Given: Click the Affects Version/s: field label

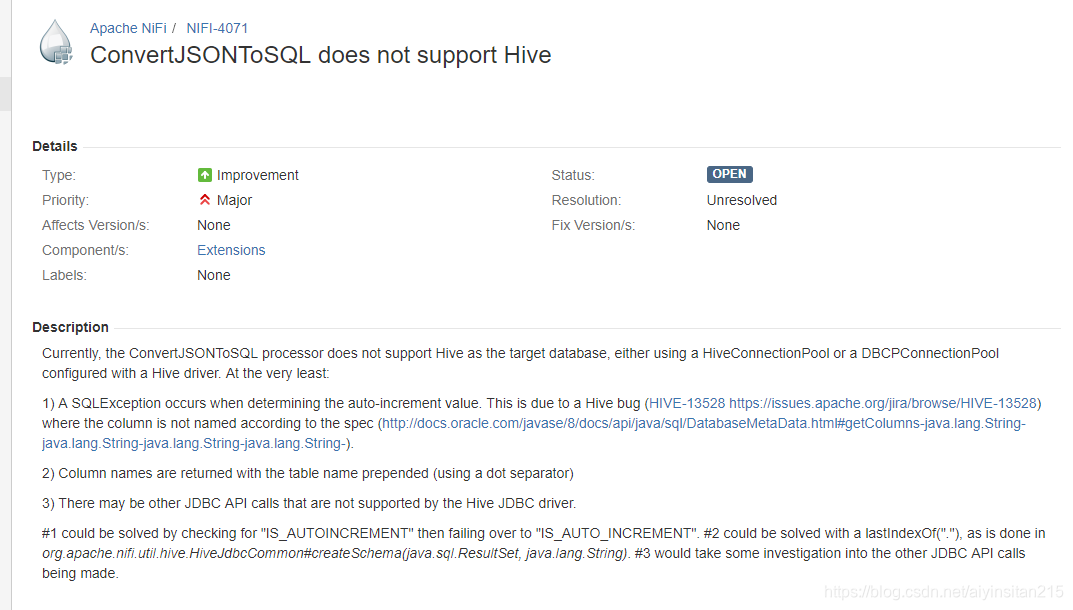Looking at the screenshot, I should coord(95,225).
